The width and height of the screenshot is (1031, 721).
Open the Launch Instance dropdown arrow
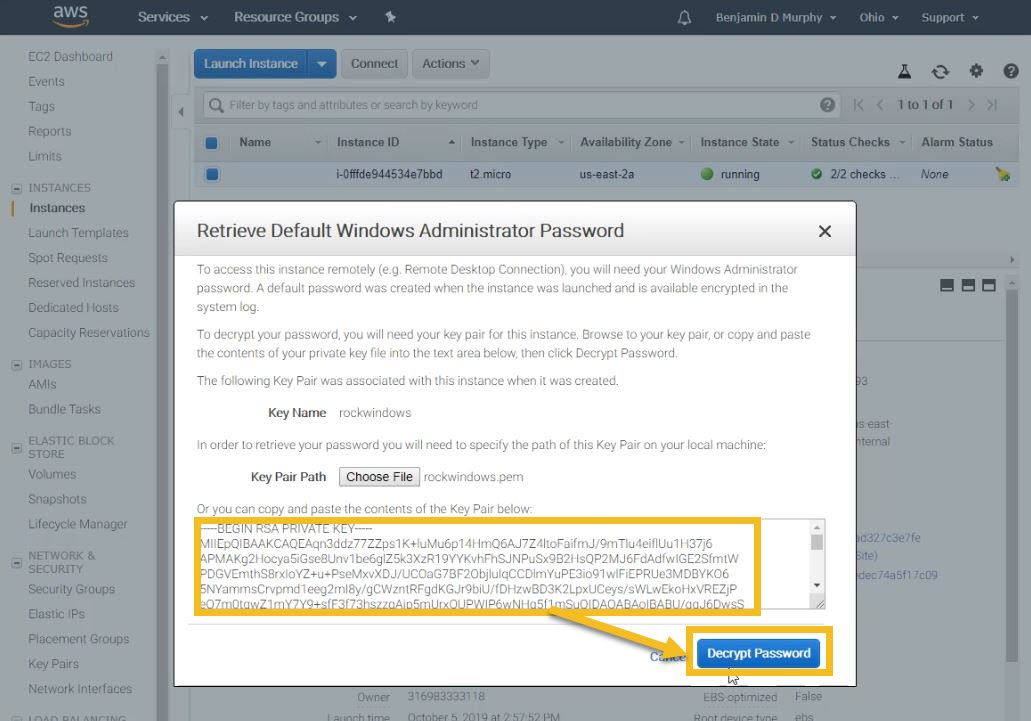click(x=322, y=64)
